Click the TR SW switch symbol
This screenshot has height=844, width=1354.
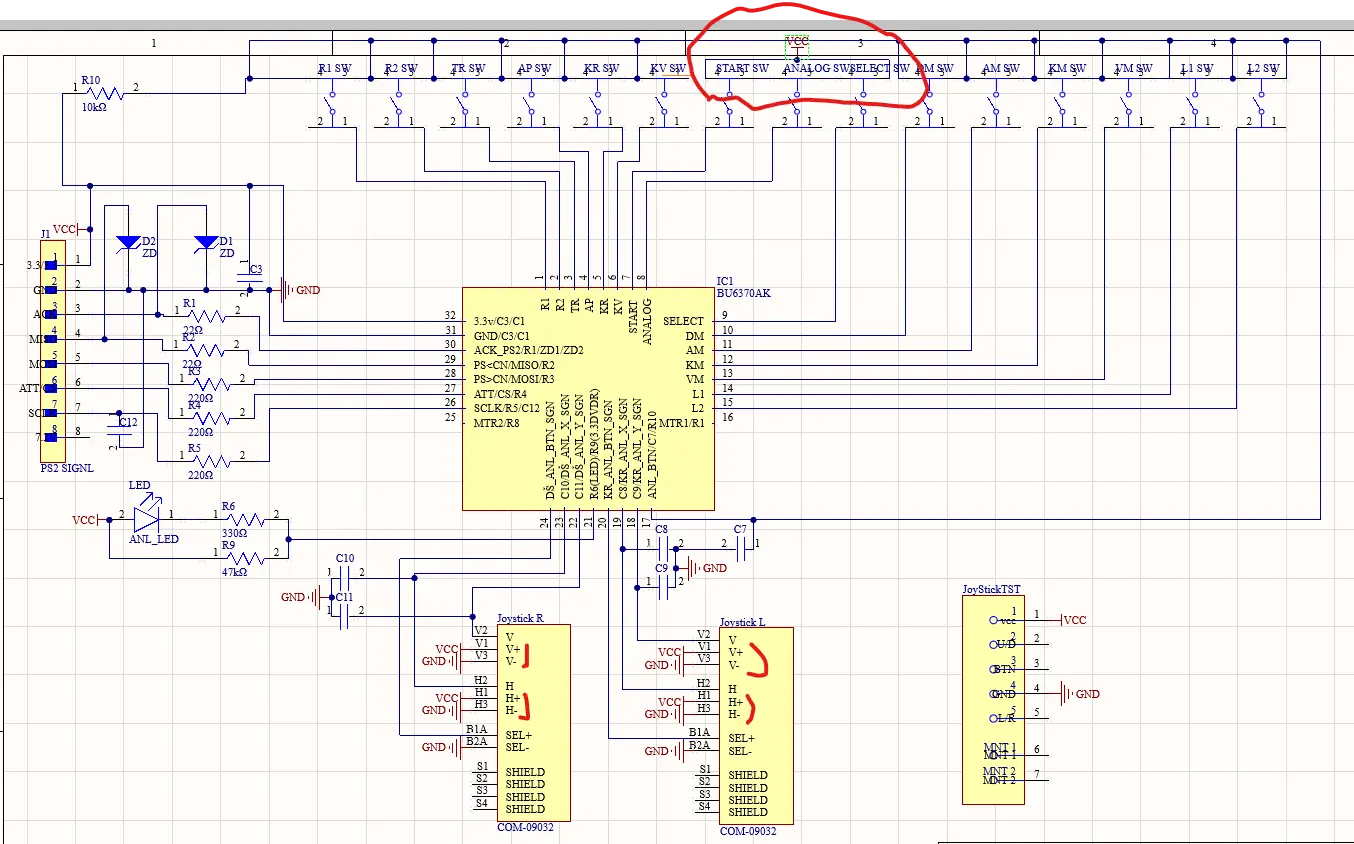click(464, 103)
